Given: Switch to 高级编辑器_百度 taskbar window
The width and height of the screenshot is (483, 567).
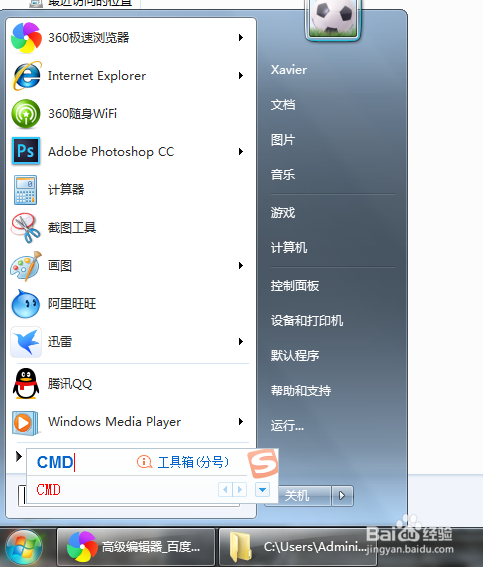Looking at the screenshot, I should (x=136, y=547).
